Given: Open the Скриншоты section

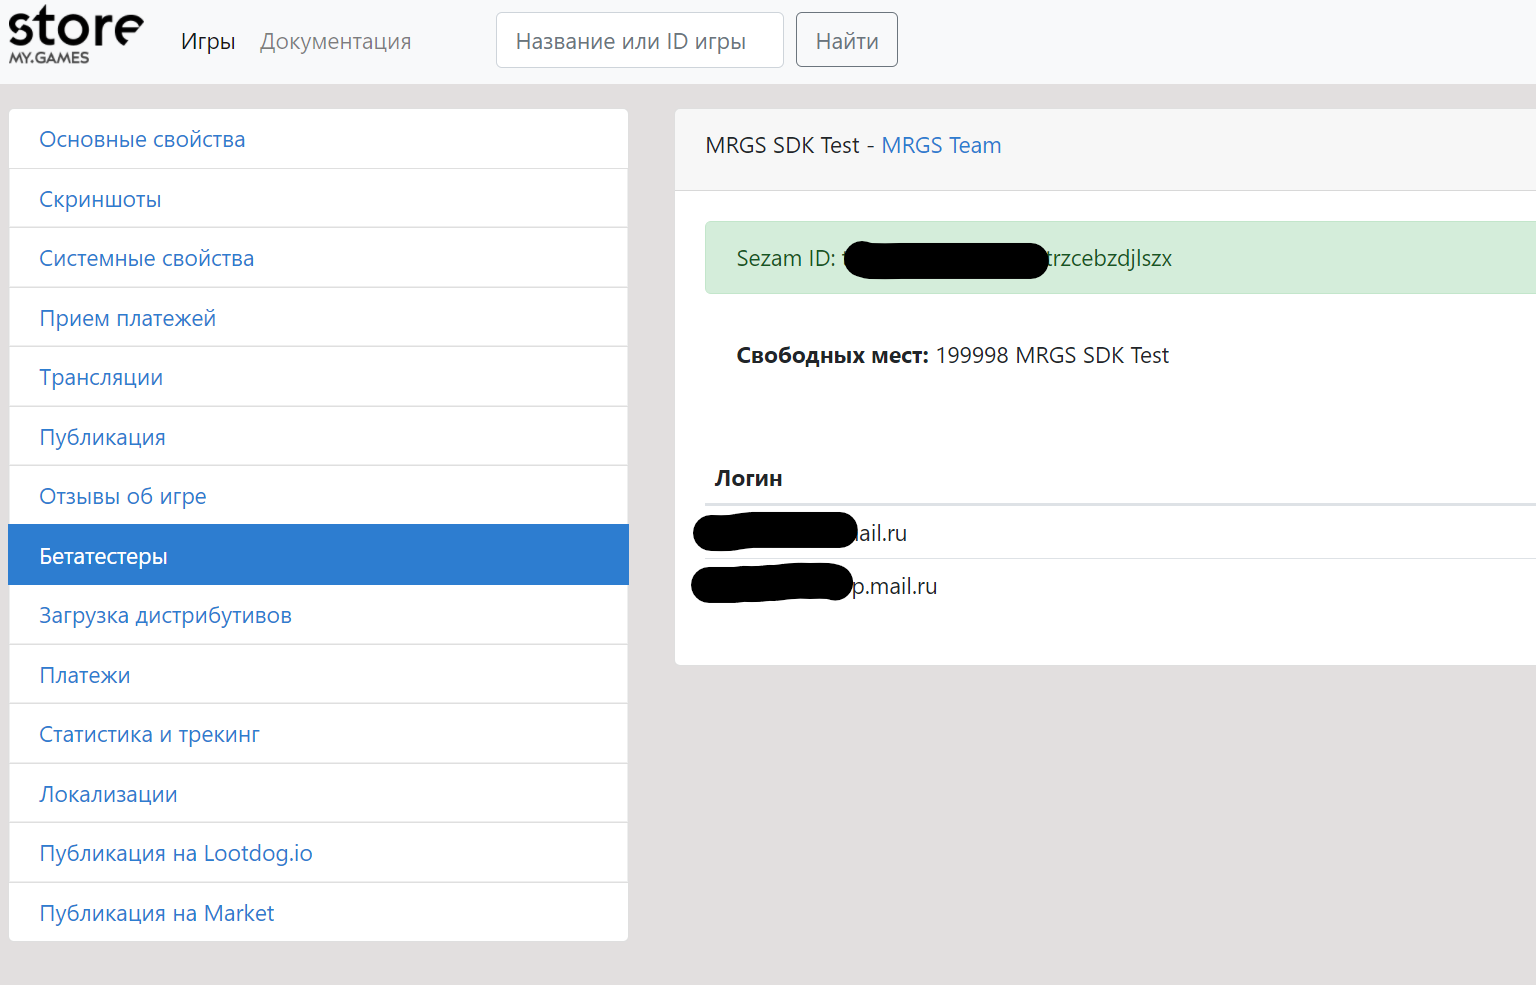Looking at the screenshot, I should coord(100,198).
